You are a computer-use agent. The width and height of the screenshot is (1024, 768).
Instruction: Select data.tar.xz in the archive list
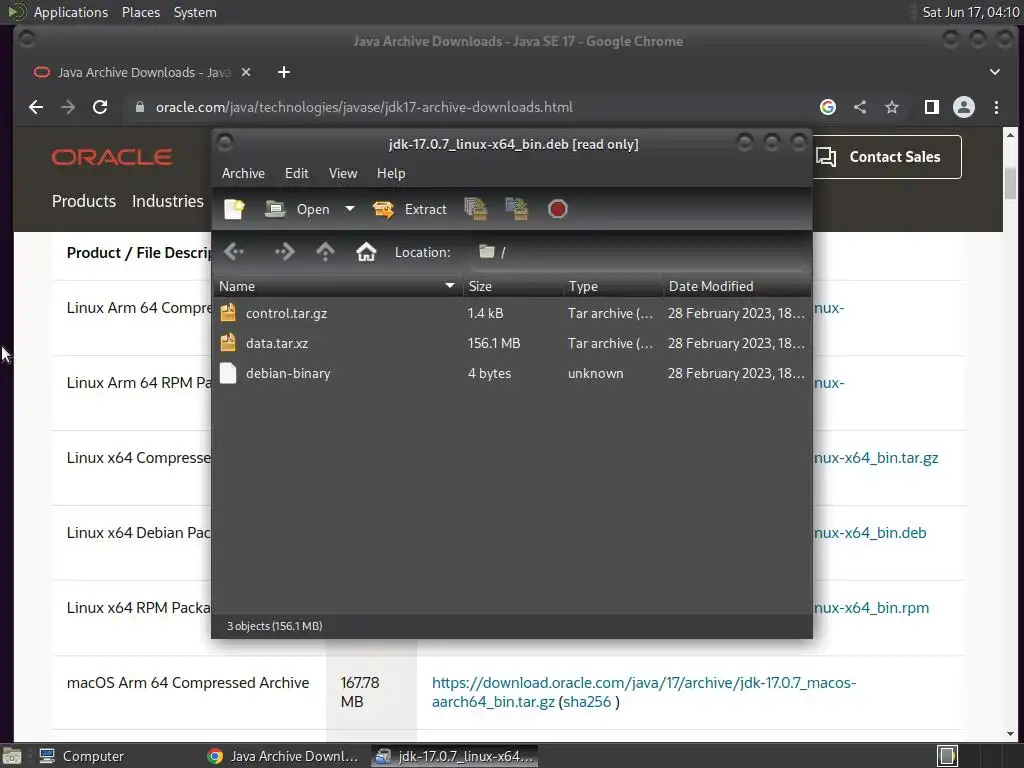click(x=512, y=344)
